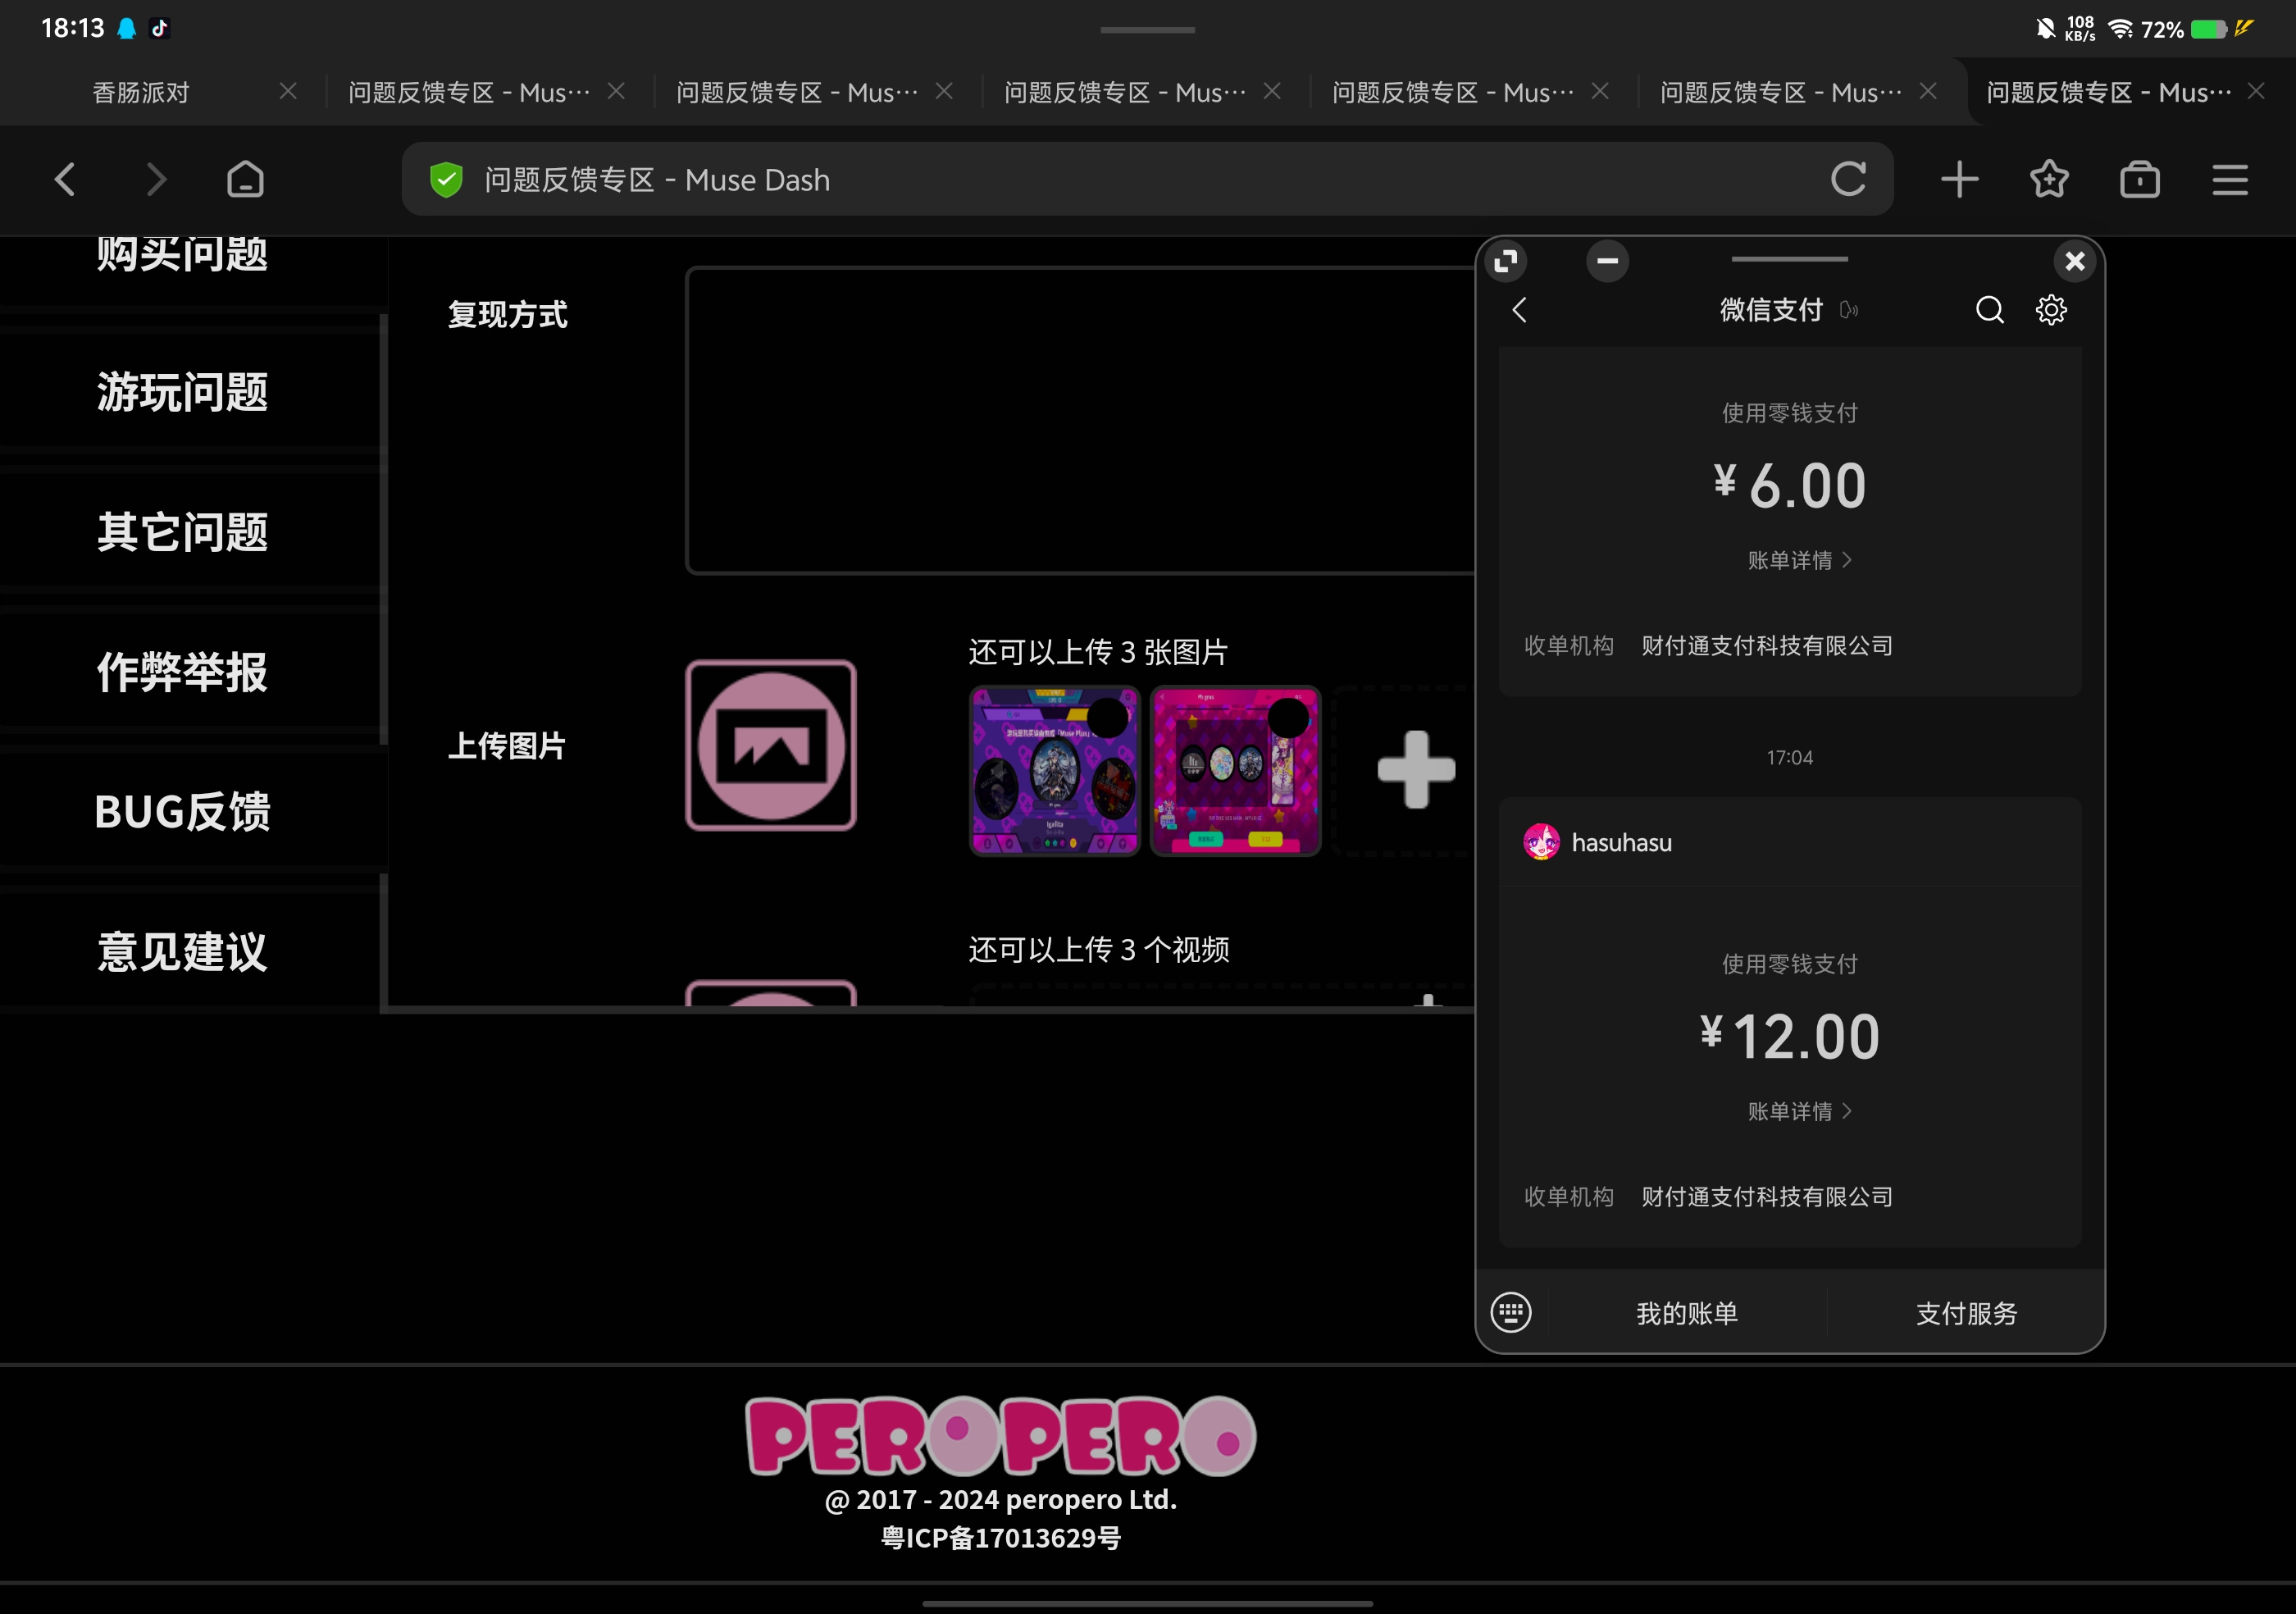Screen dimensions: 2296x1614
Task: Close the active 问题反馈专区 tab
Action: (x=2256, y=91)
